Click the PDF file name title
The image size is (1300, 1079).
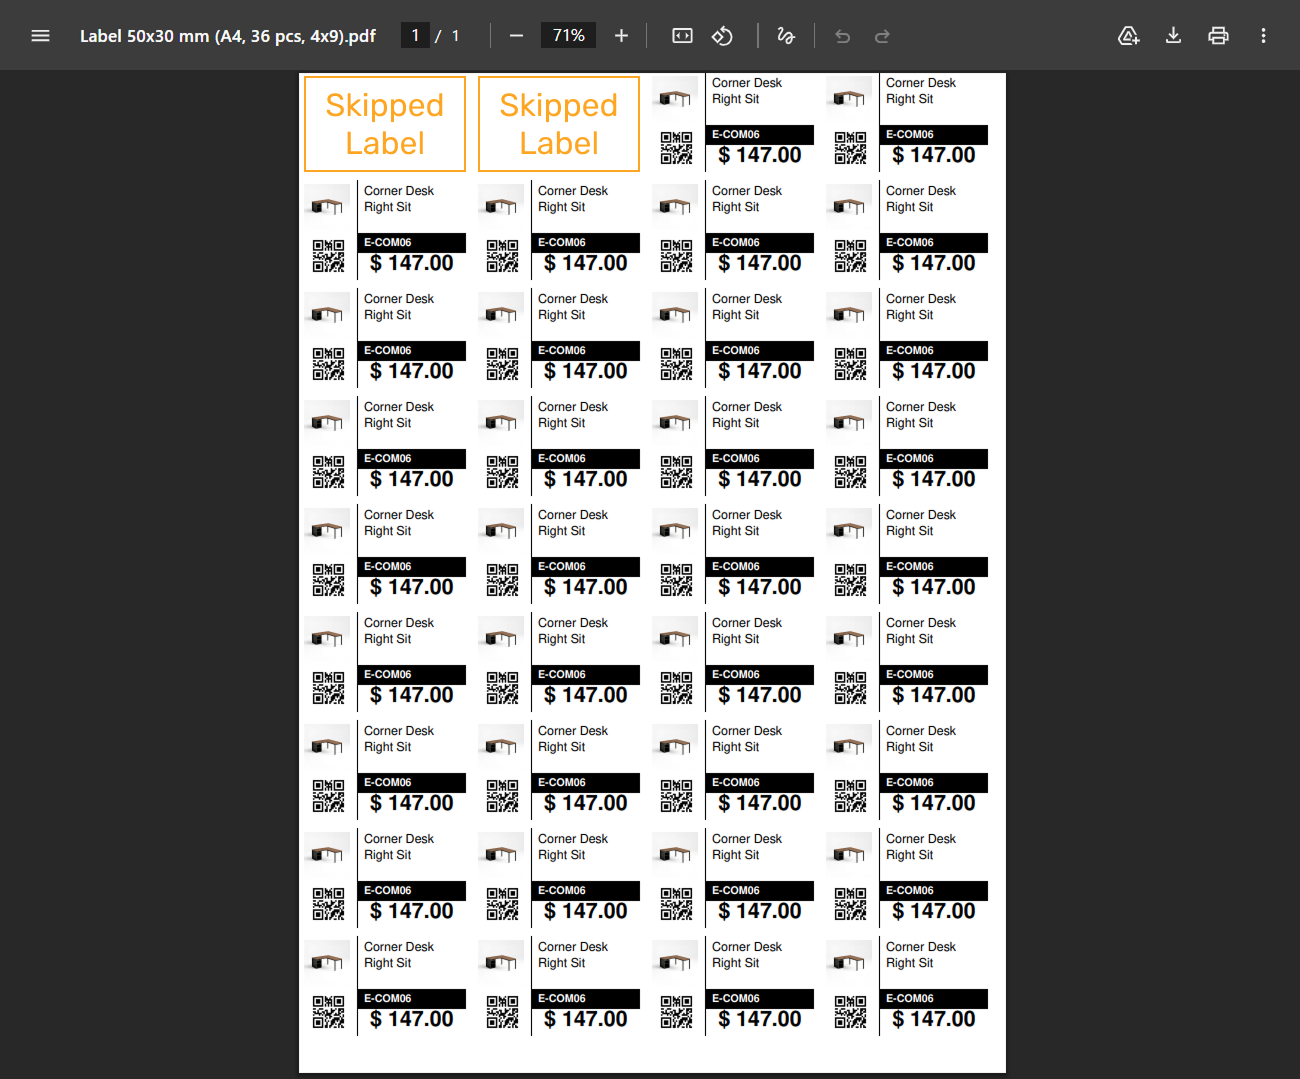[x=228, y=36]
